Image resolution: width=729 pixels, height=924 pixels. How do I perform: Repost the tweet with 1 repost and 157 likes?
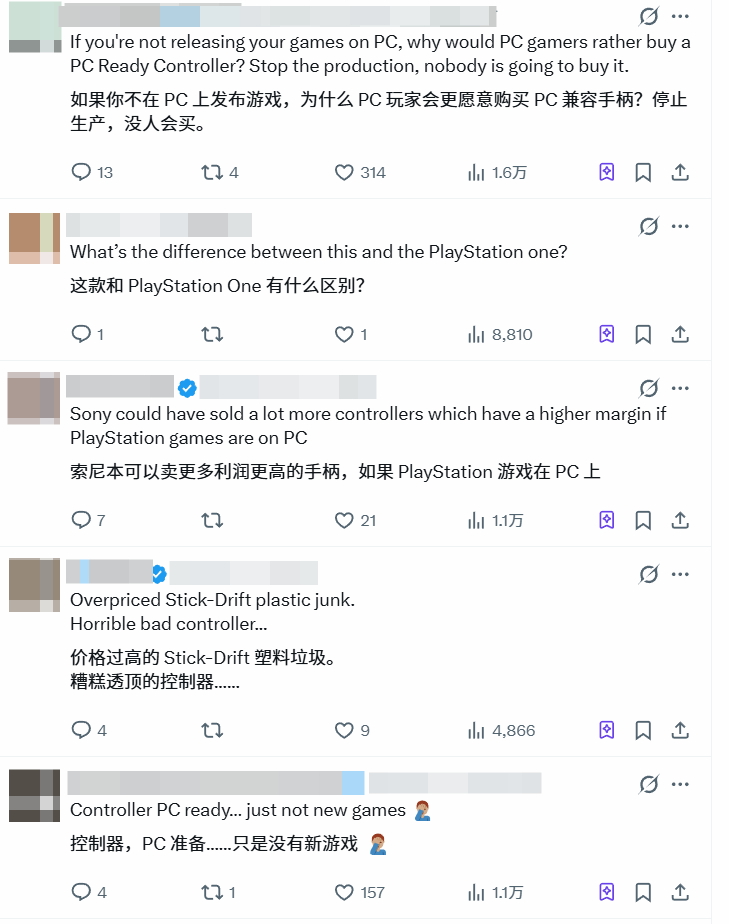[212, 892]
